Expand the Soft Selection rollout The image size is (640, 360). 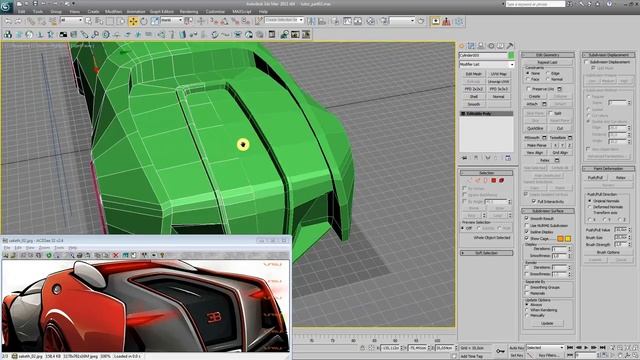tap(486, 253)
